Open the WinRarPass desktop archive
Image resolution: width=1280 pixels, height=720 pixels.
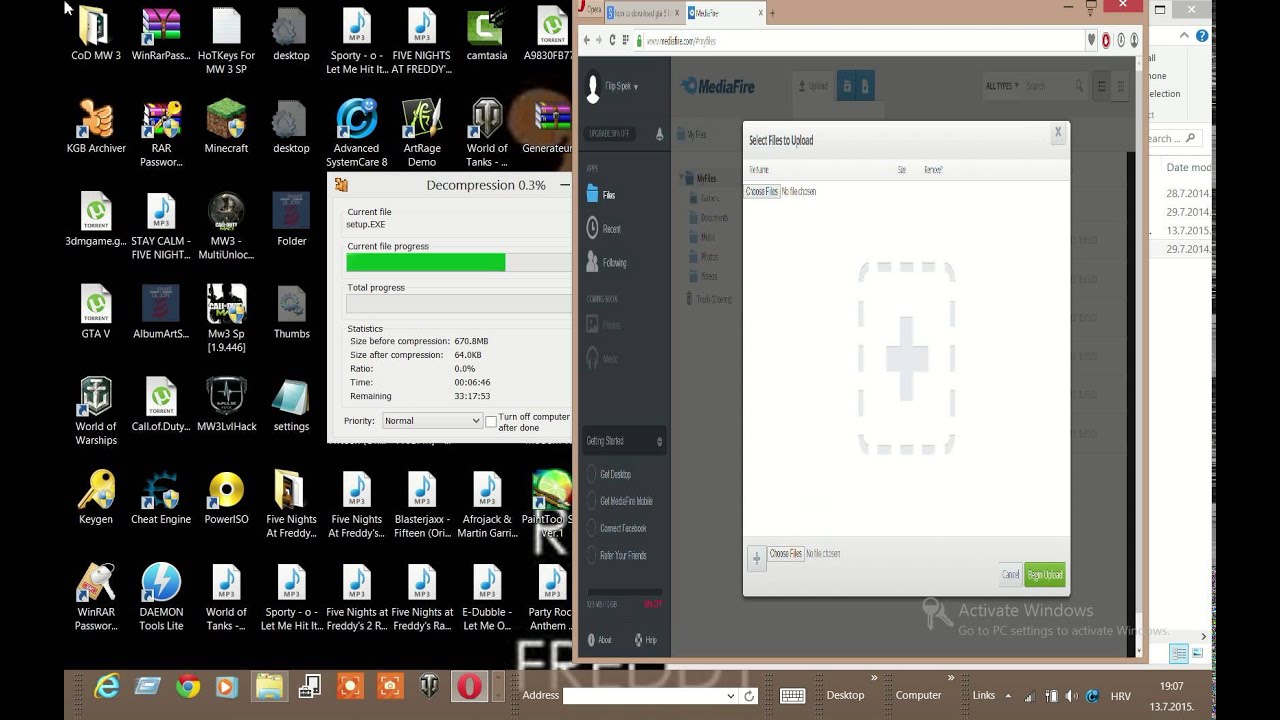tap(161, 35)
